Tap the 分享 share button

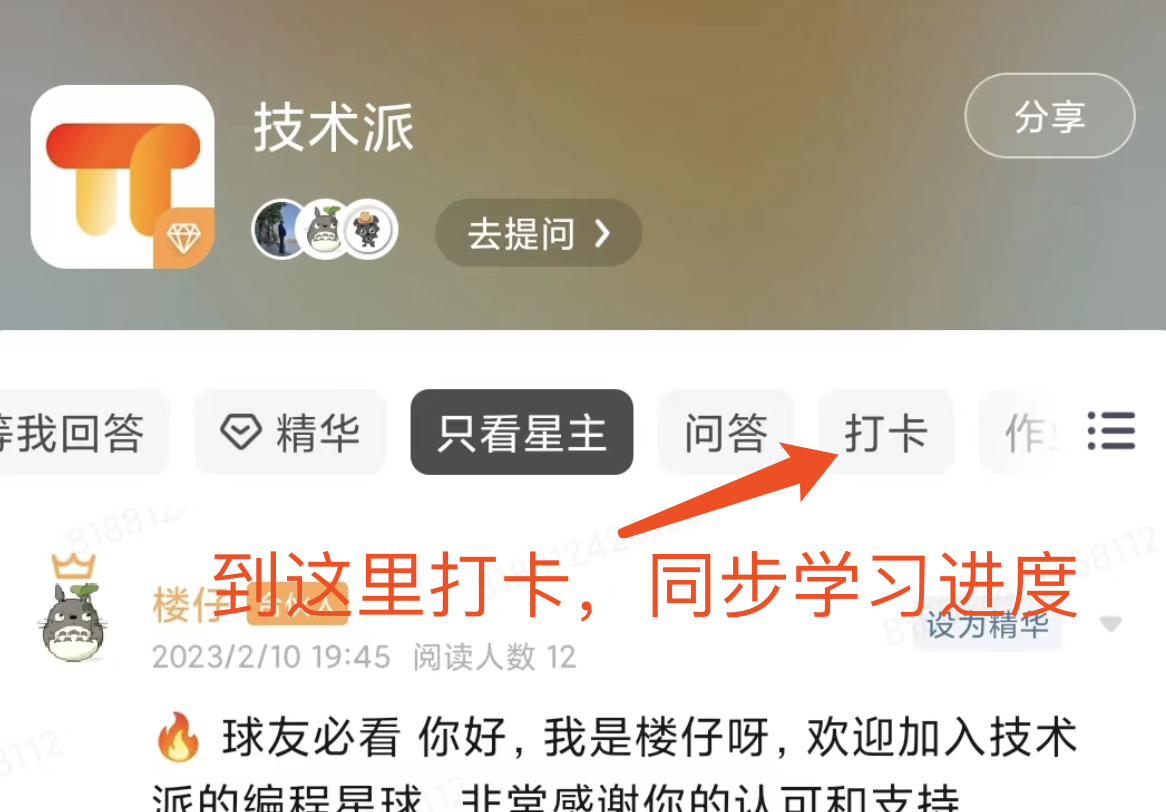[1049, 116]
